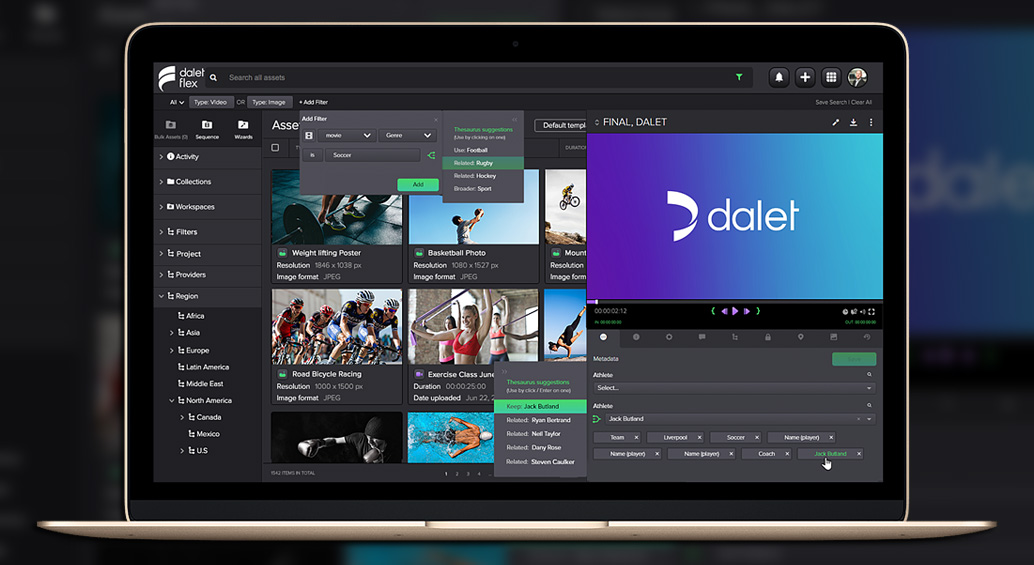Remove the Team tag

[636, 438]
